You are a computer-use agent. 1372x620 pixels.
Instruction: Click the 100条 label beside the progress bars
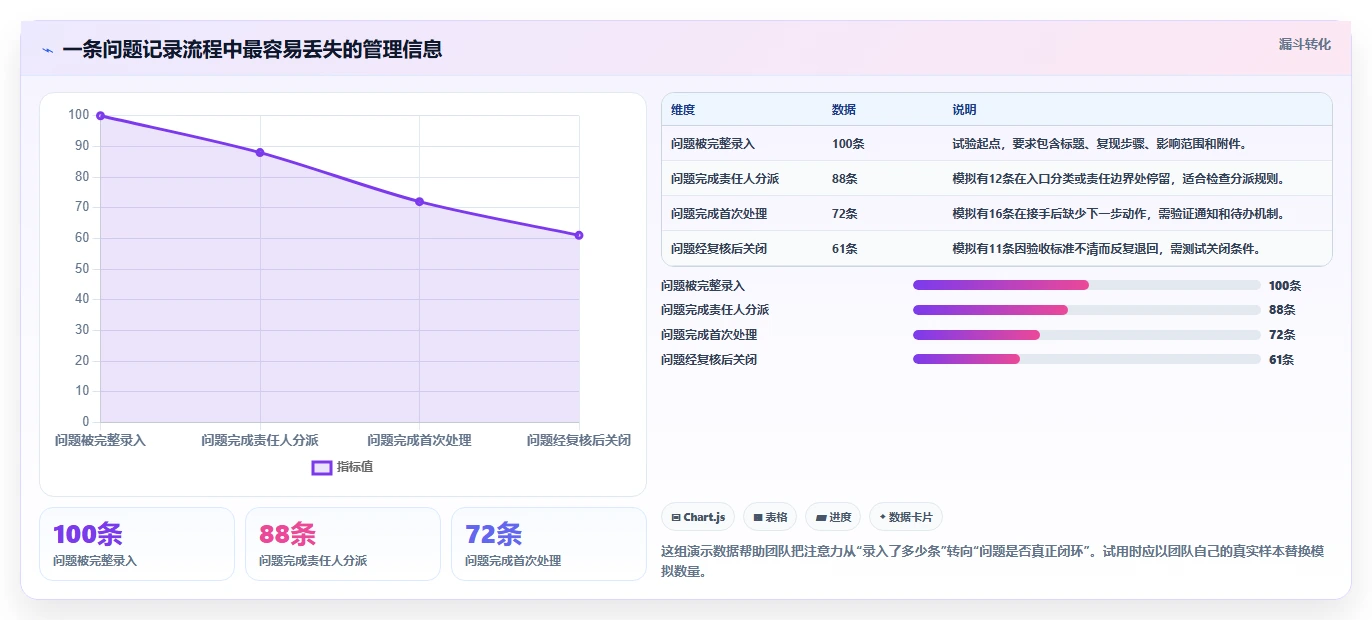point(1285,286)
